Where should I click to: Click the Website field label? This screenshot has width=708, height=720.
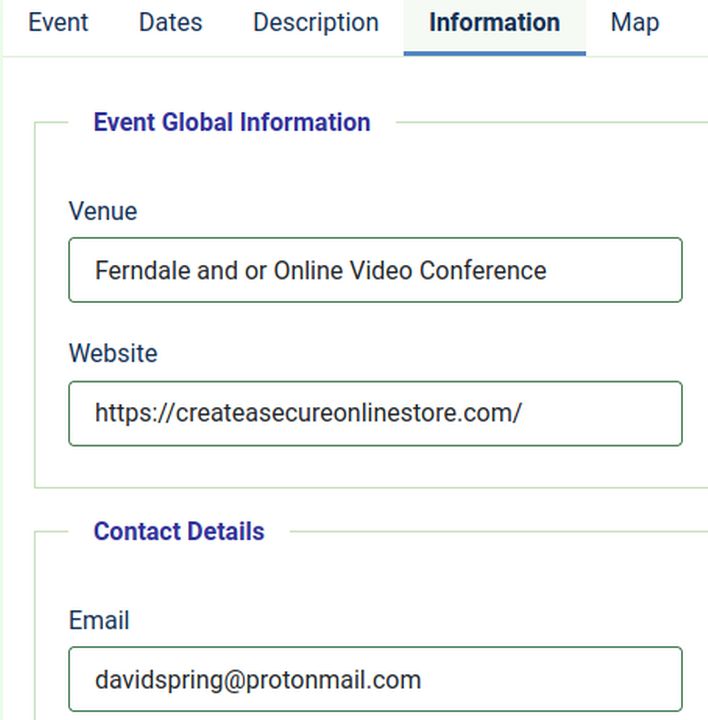coord(113,353)
